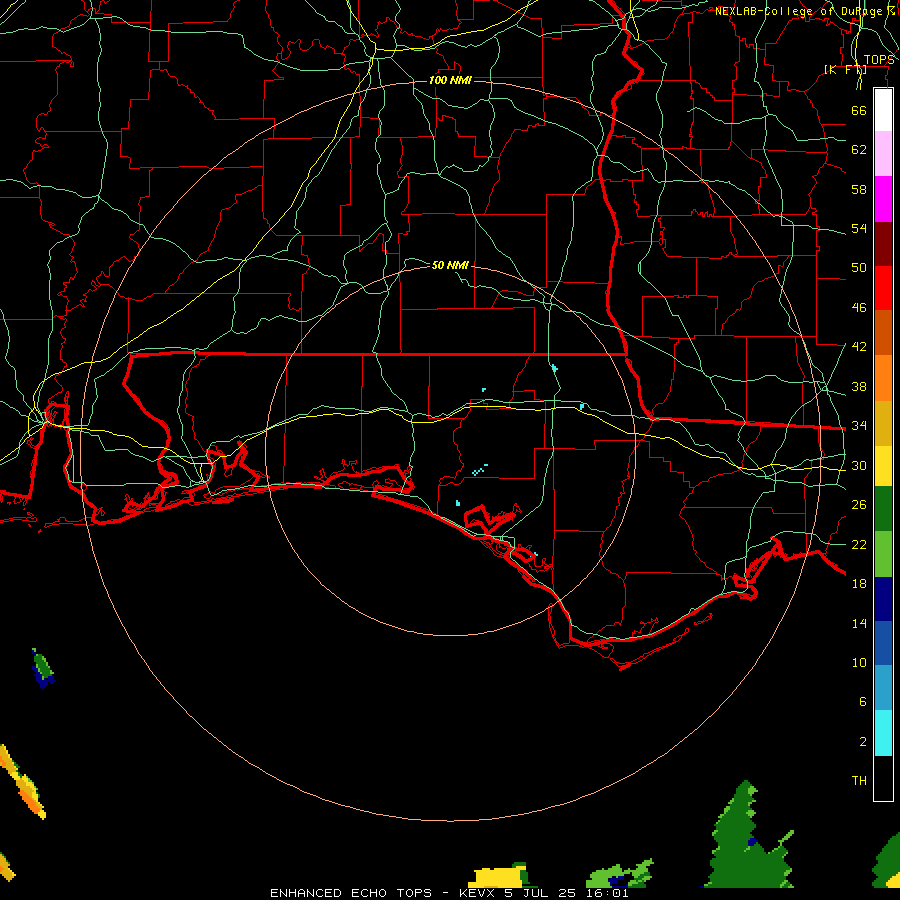Click the '18' legend value
This screenshot has width=900, height=900.
click(x=859, y=584)
